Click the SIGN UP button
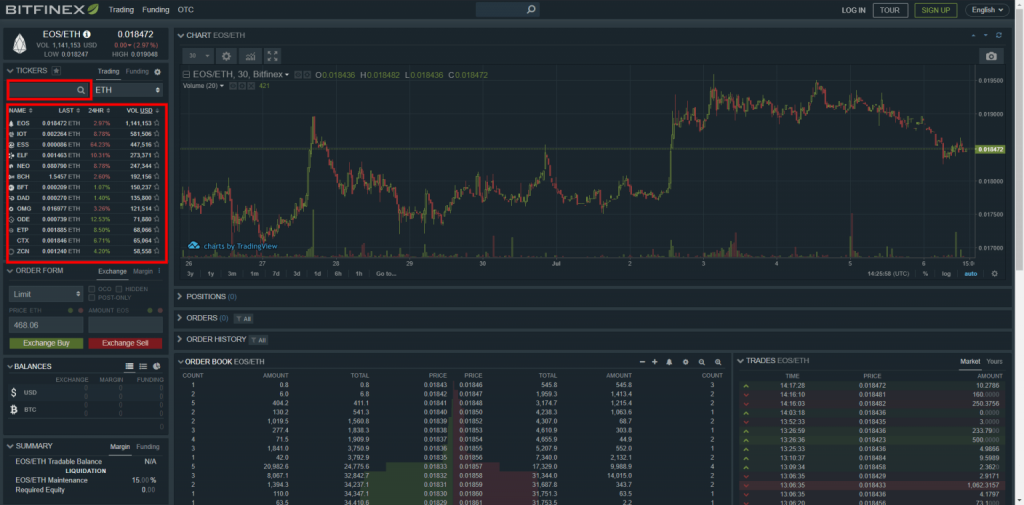Viewport: 1024px width, 505px height. [936, 10]
